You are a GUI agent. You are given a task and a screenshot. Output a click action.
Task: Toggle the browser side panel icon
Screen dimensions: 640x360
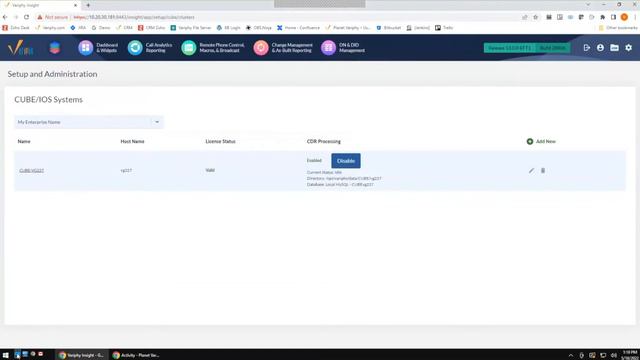613,17
